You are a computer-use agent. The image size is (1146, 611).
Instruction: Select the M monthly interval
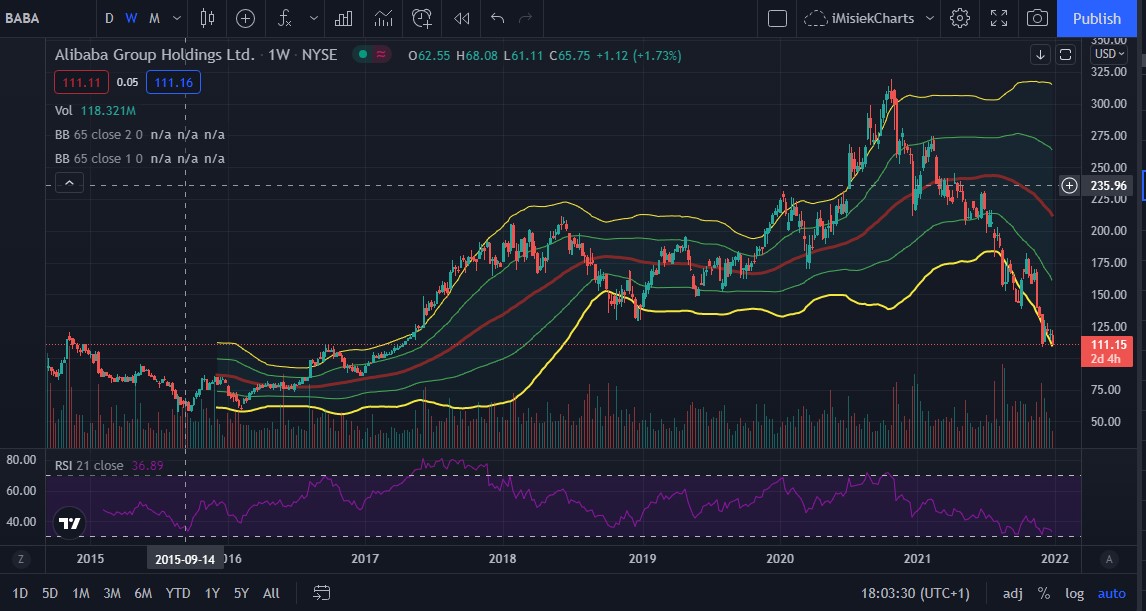coord(154,18)
